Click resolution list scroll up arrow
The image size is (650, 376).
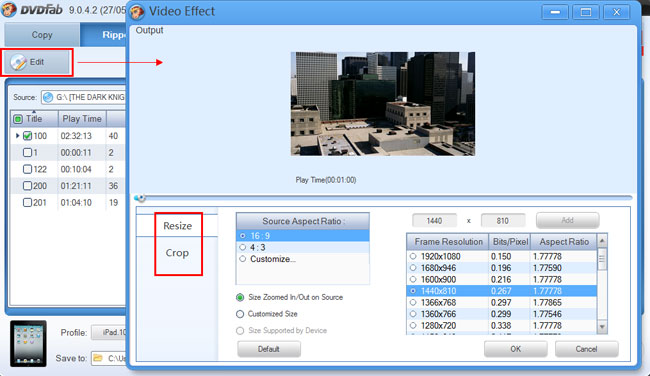[602, 241]
